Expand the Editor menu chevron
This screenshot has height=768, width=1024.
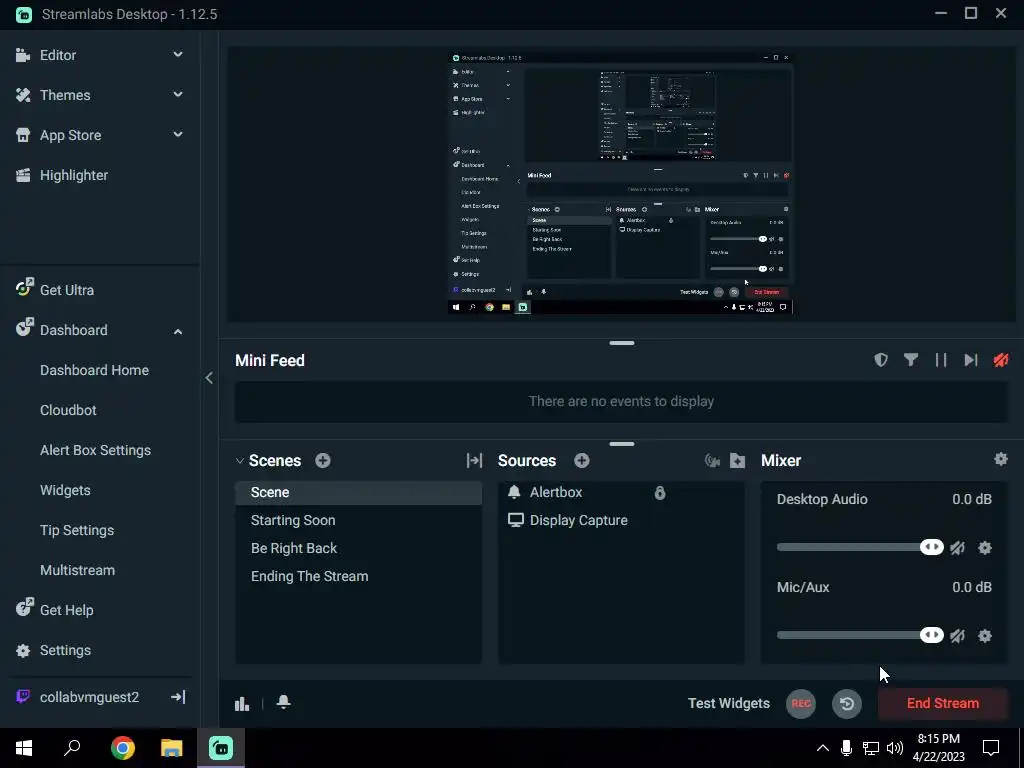pos(178,55)
